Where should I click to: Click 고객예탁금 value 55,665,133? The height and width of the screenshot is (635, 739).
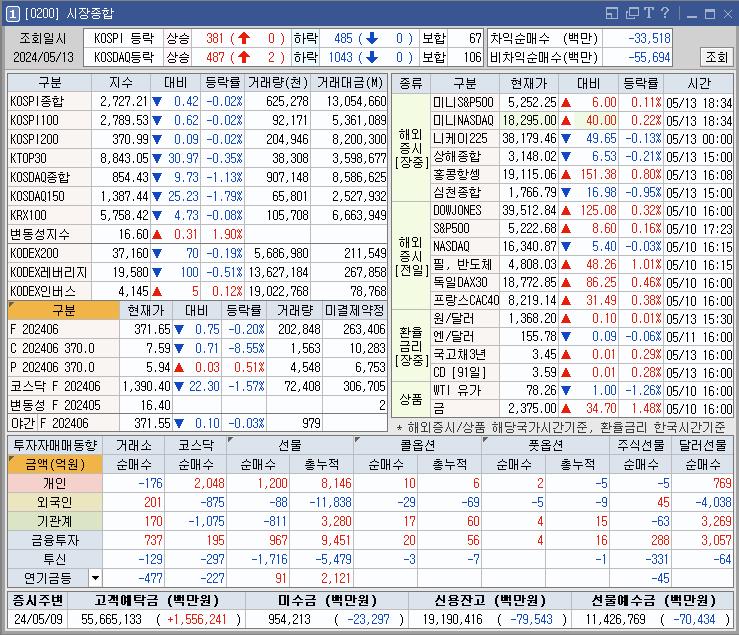pyautogui.click(x=111, y=619)
